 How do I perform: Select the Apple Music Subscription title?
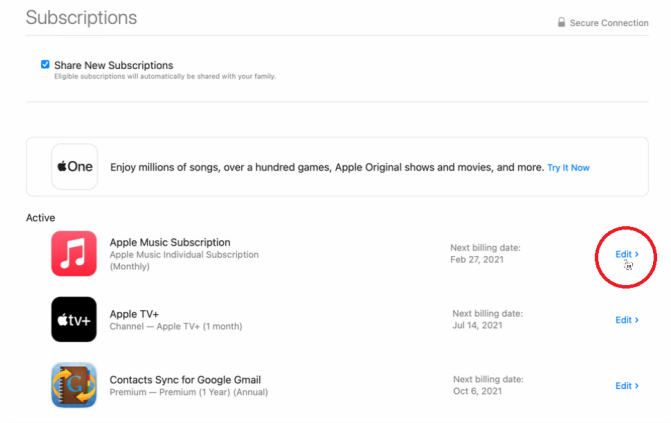[x=170, y=242]
